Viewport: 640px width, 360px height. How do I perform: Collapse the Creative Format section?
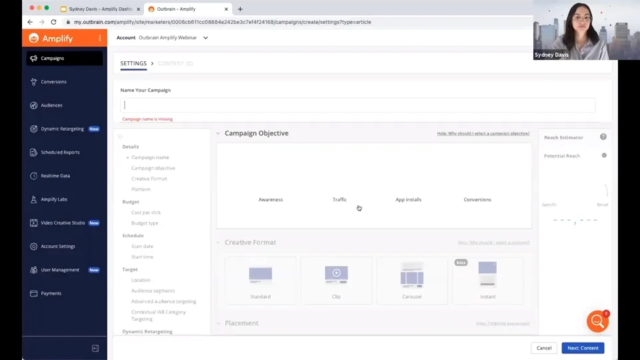coord(218,242)
